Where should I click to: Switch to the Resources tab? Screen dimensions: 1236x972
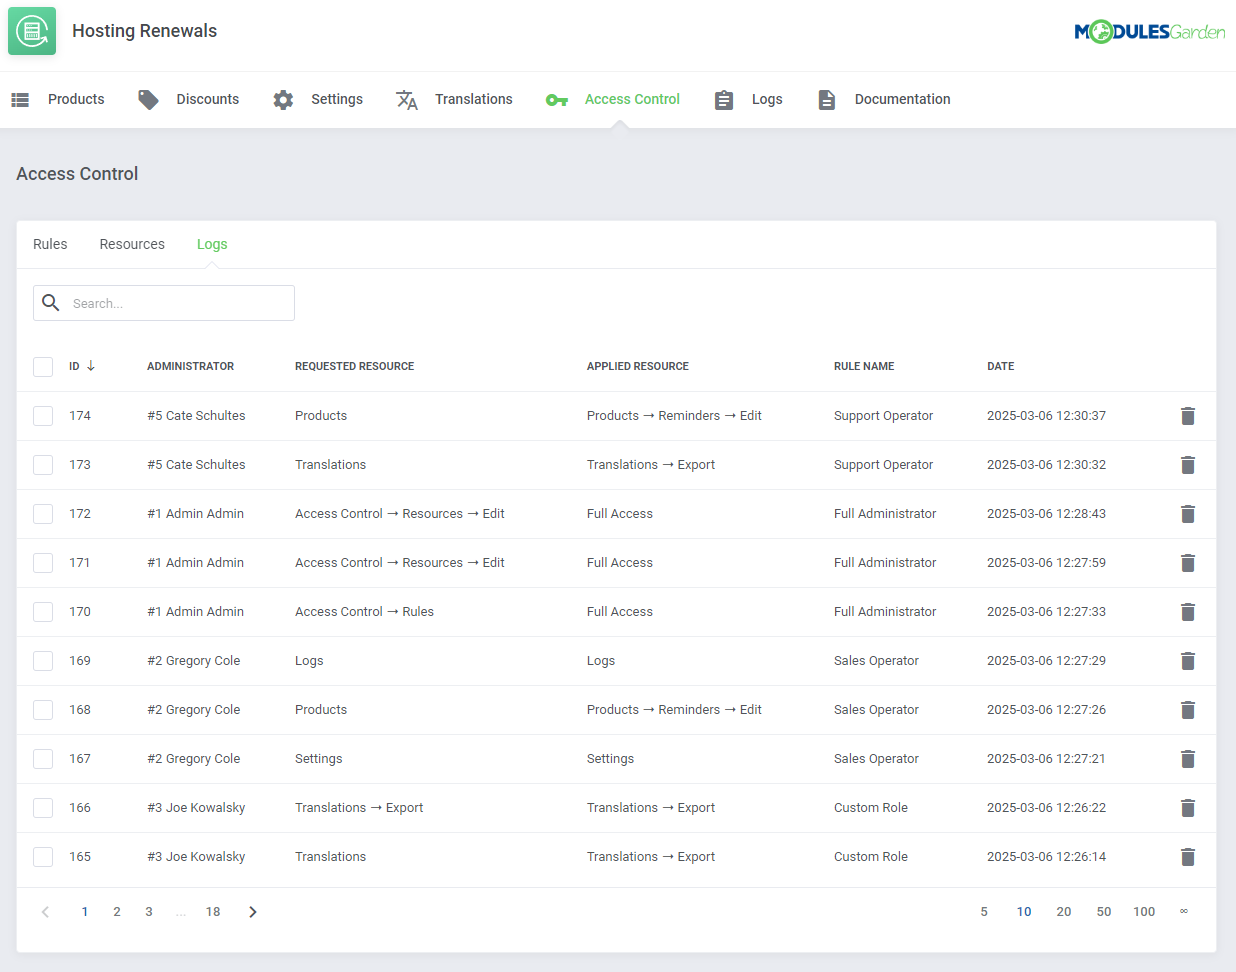coord(132,244)
